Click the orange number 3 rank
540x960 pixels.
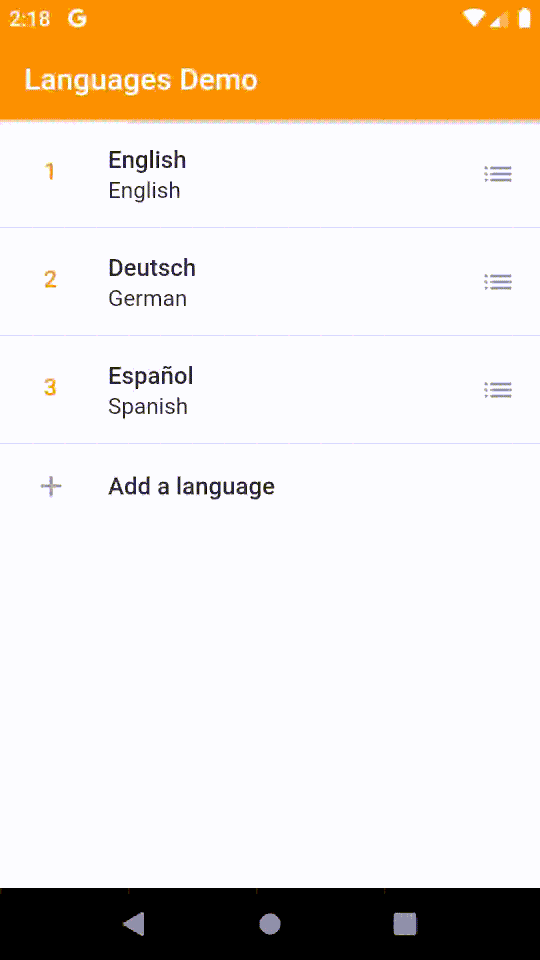click(50, 388)
